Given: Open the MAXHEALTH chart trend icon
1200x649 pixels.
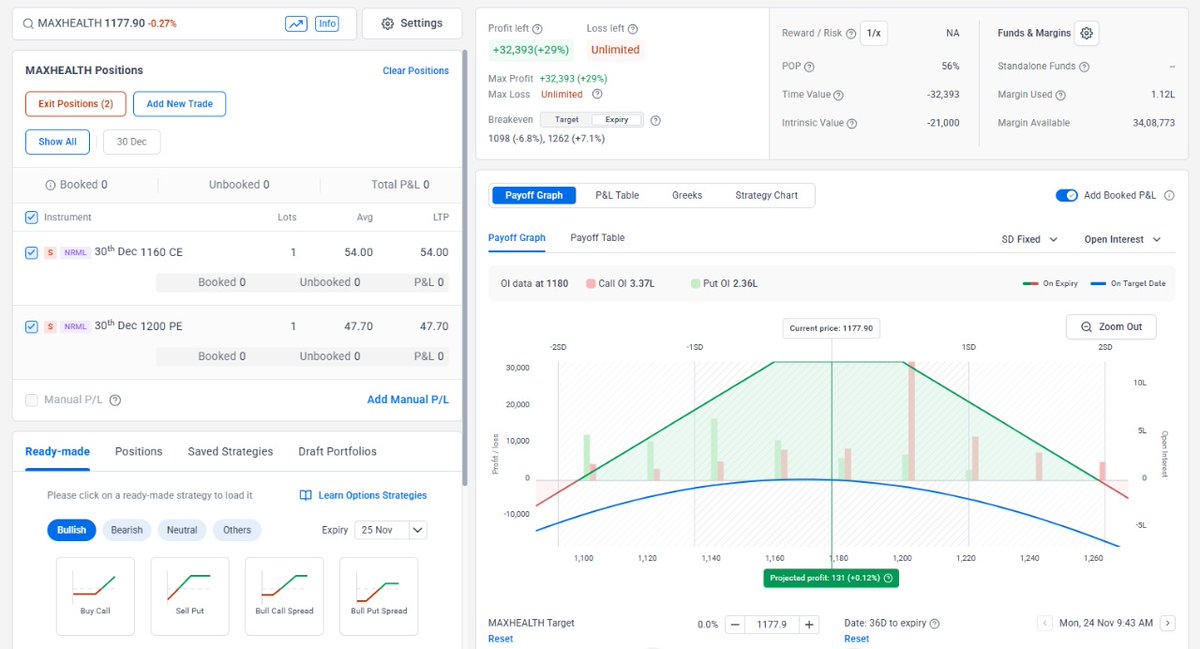Looking at the screenshot, I should (296, 23).
